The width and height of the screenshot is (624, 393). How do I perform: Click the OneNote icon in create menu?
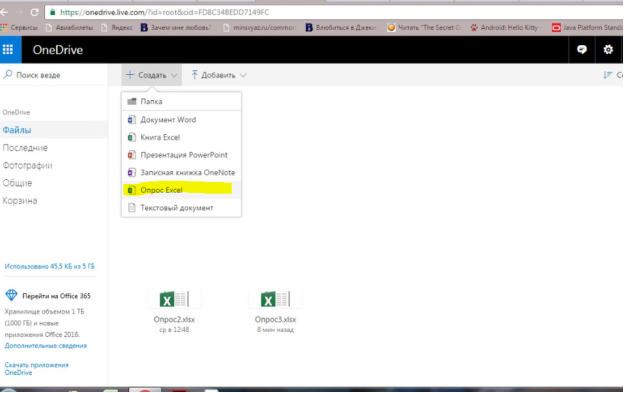click(x=131, y=172)
